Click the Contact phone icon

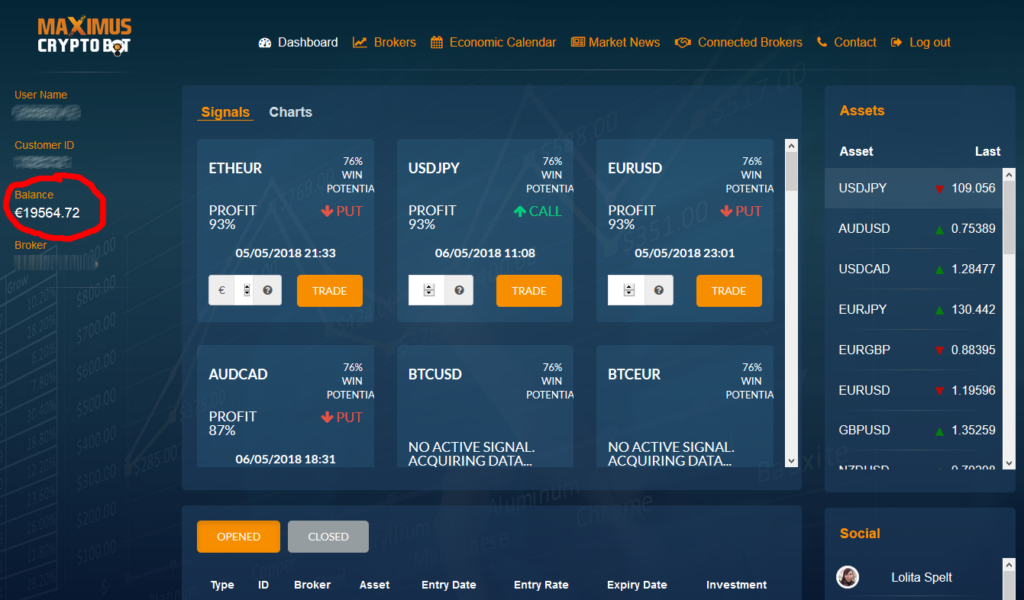pyautogui.click(x=822, y=42)
